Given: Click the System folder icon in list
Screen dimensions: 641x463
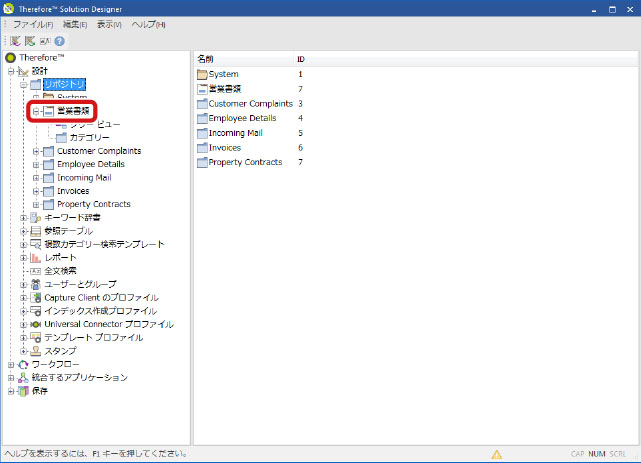Looking at the screenshot, I should [202, 74].
